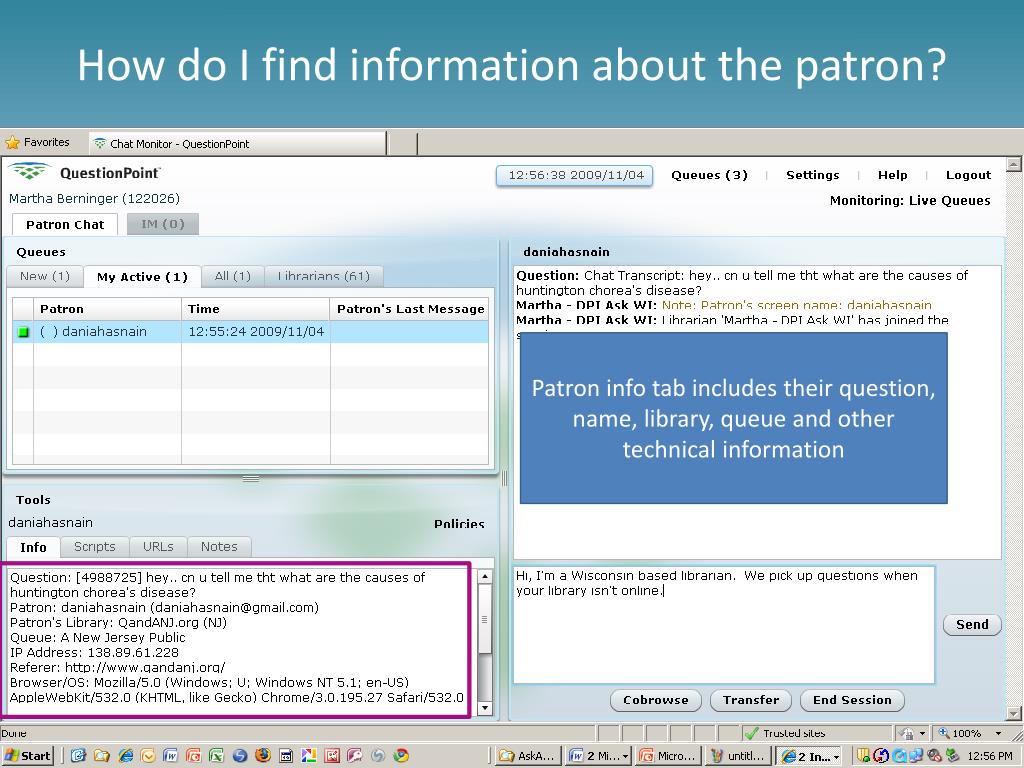
Task: Click the Patron's Last Message column header
Action: tap(409, 309)
